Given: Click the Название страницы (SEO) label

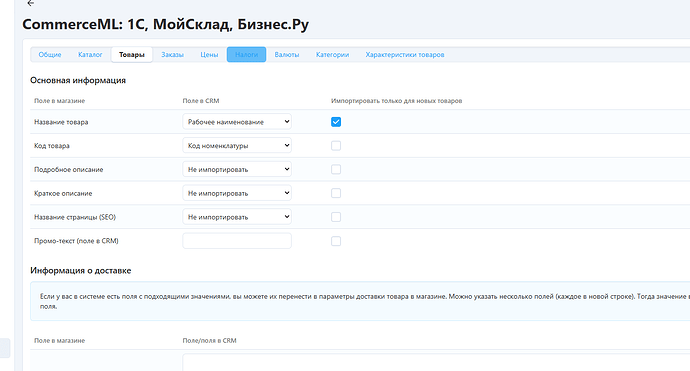Looking at the screenshot, I should pyautogui.click(x=75, y=217).
